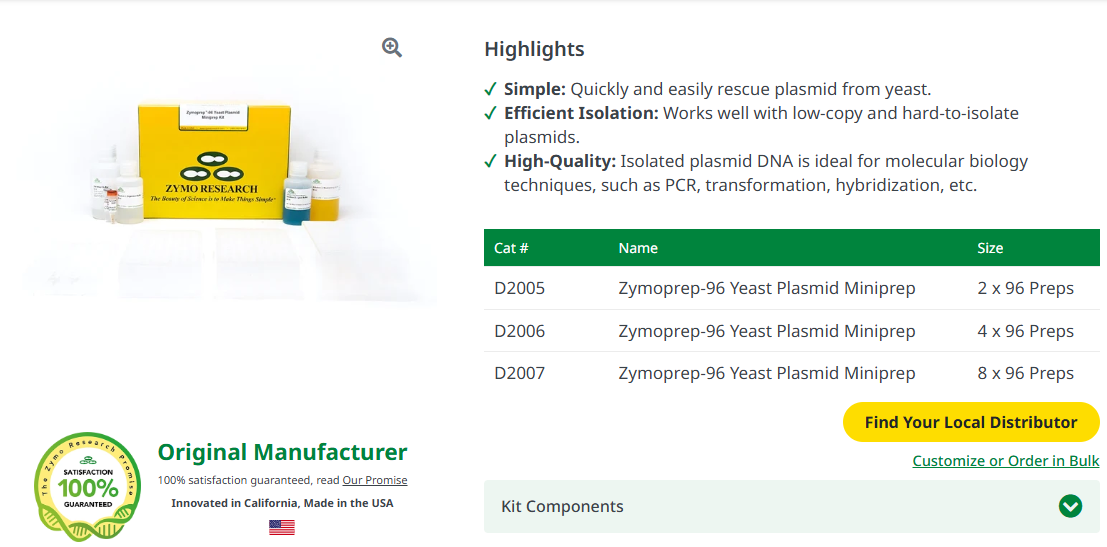Select the D2007 catalog number
This screenshot has height=547, width=1107.
pyautogui.click(x=520, y=373)
